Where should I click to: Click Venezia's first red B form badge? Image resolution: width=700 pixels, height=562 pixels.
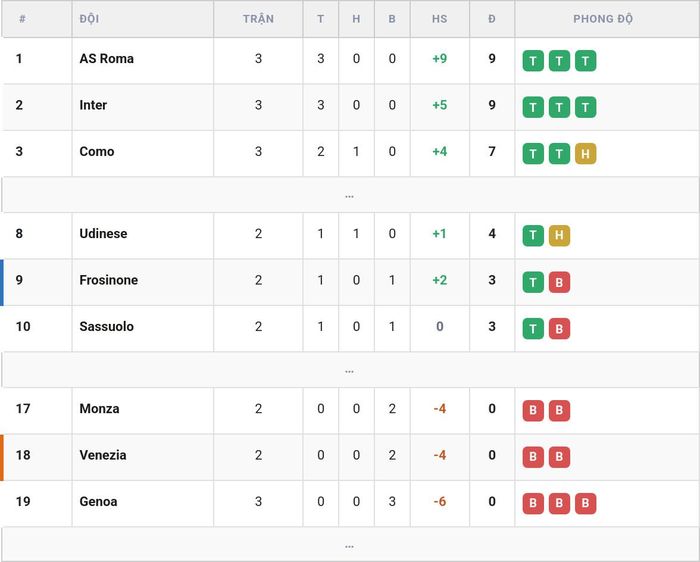point(533,457)
